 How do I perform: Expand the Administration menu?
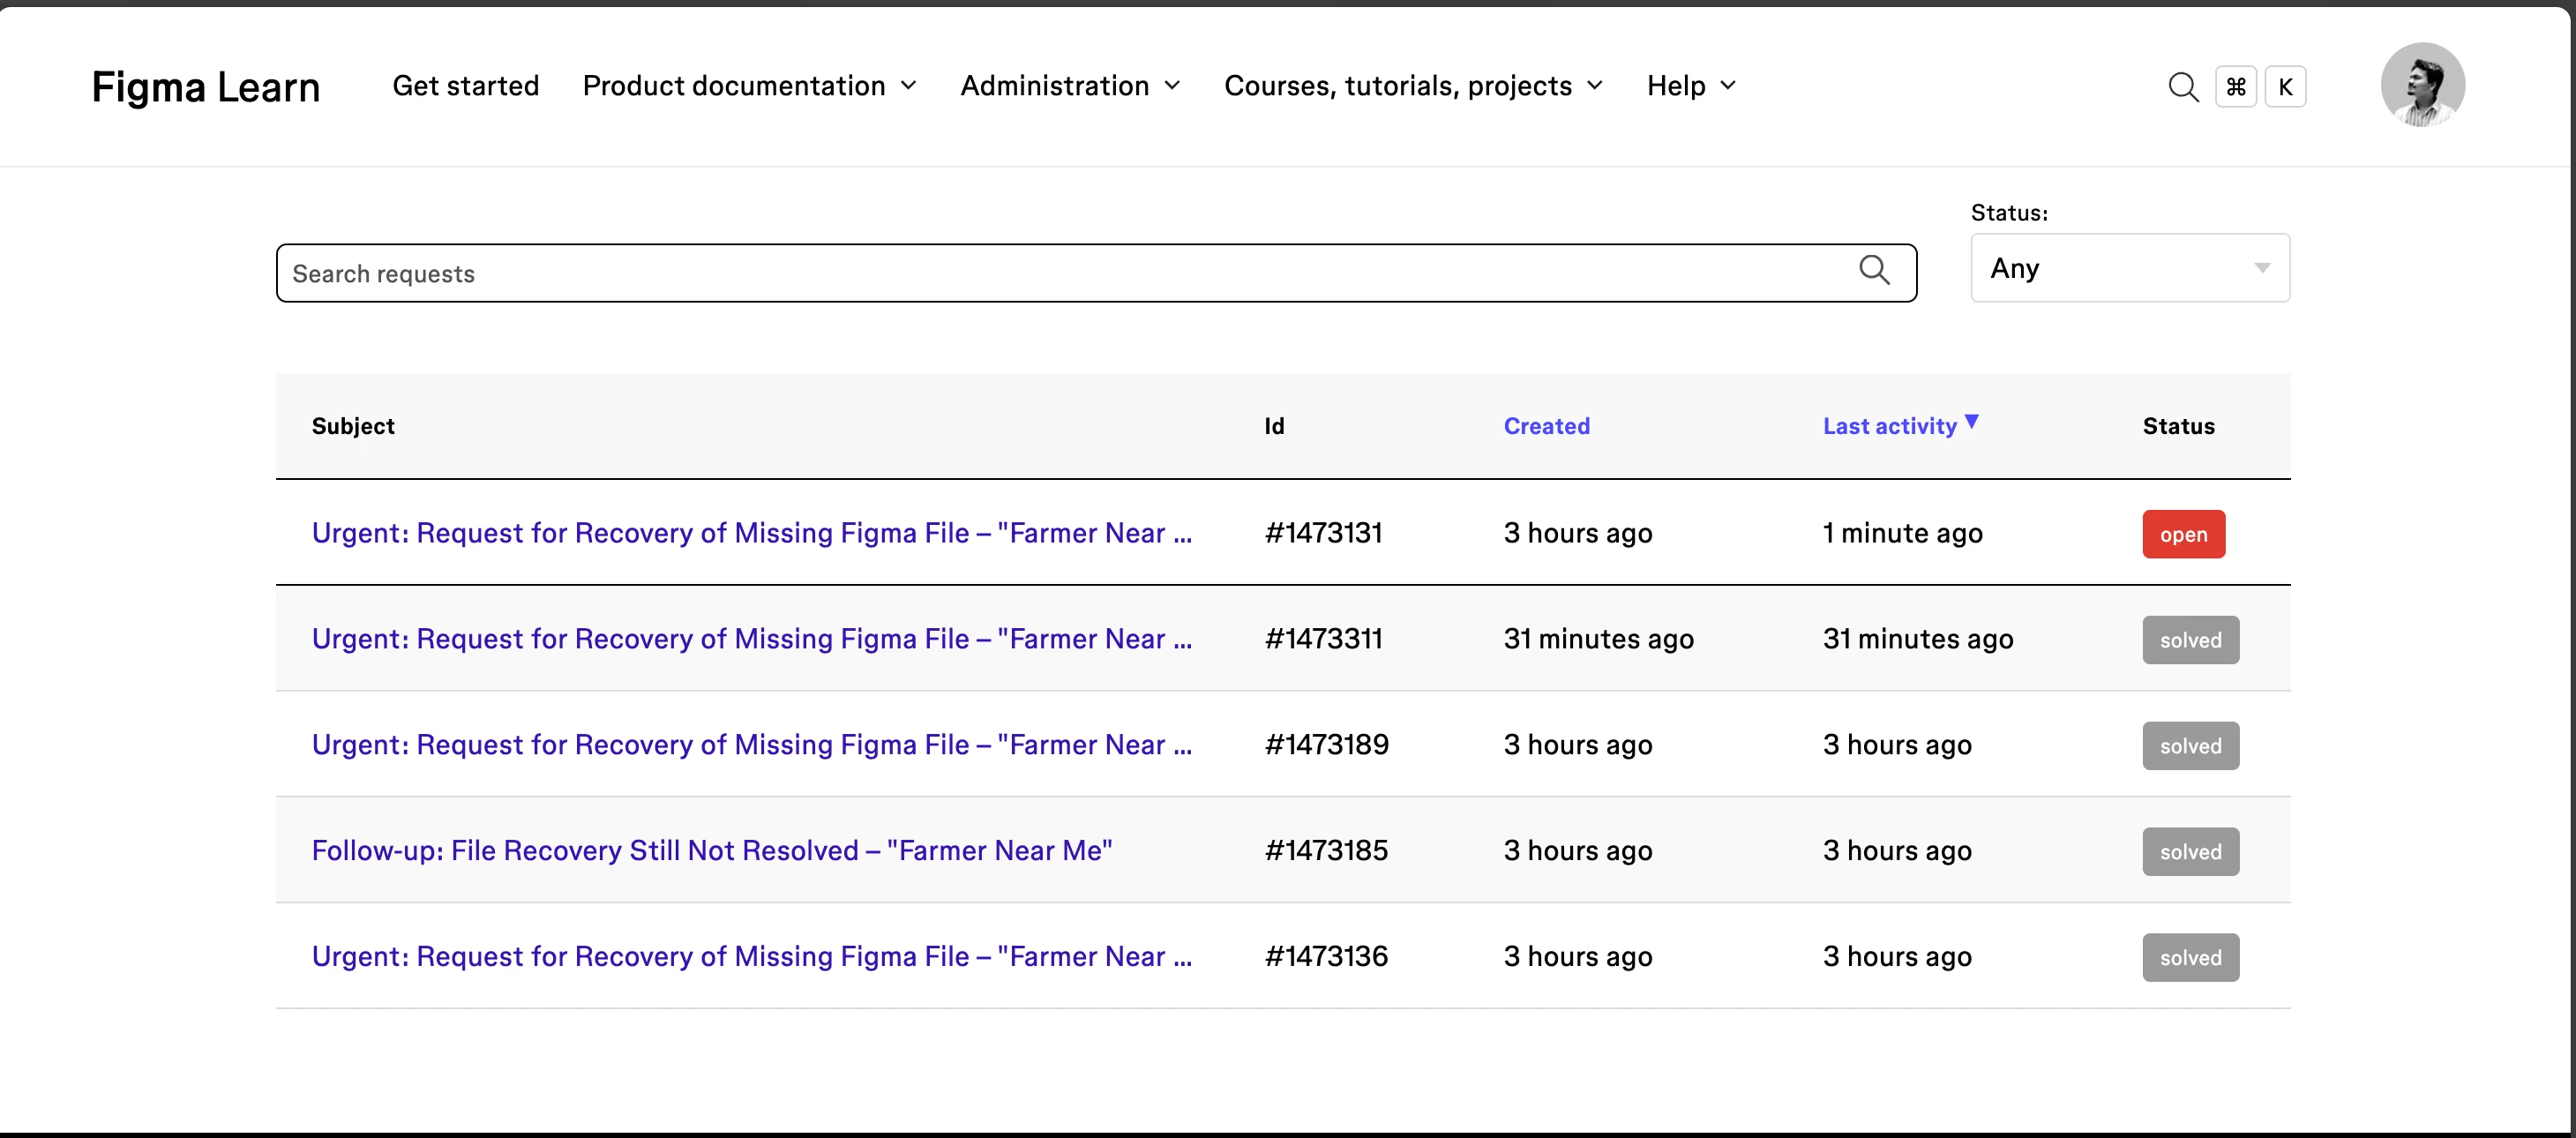click(x=1070, y=86)
